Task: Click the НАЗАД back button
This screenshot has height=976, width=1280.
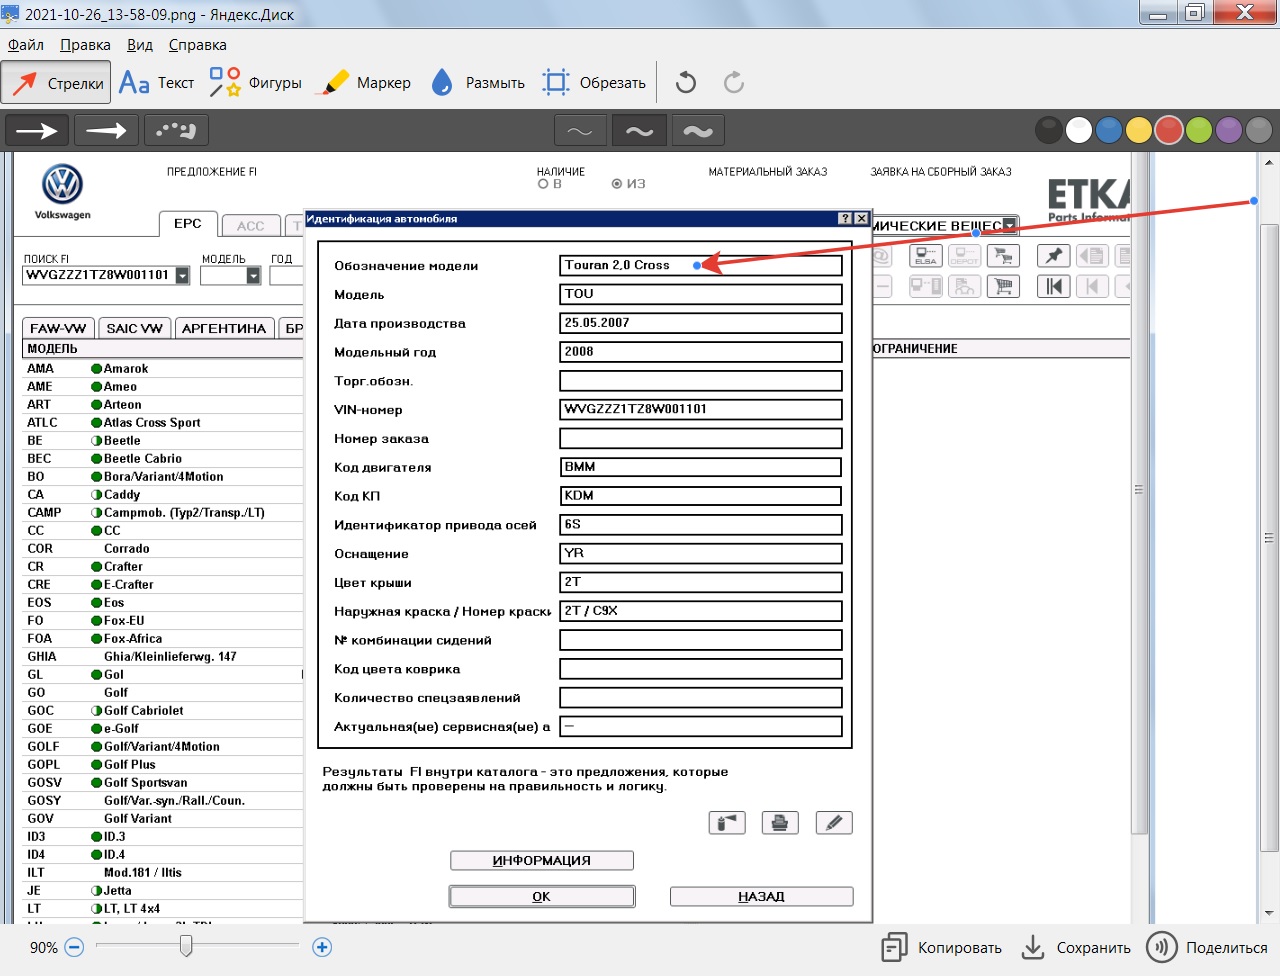Action: point(761,896)
